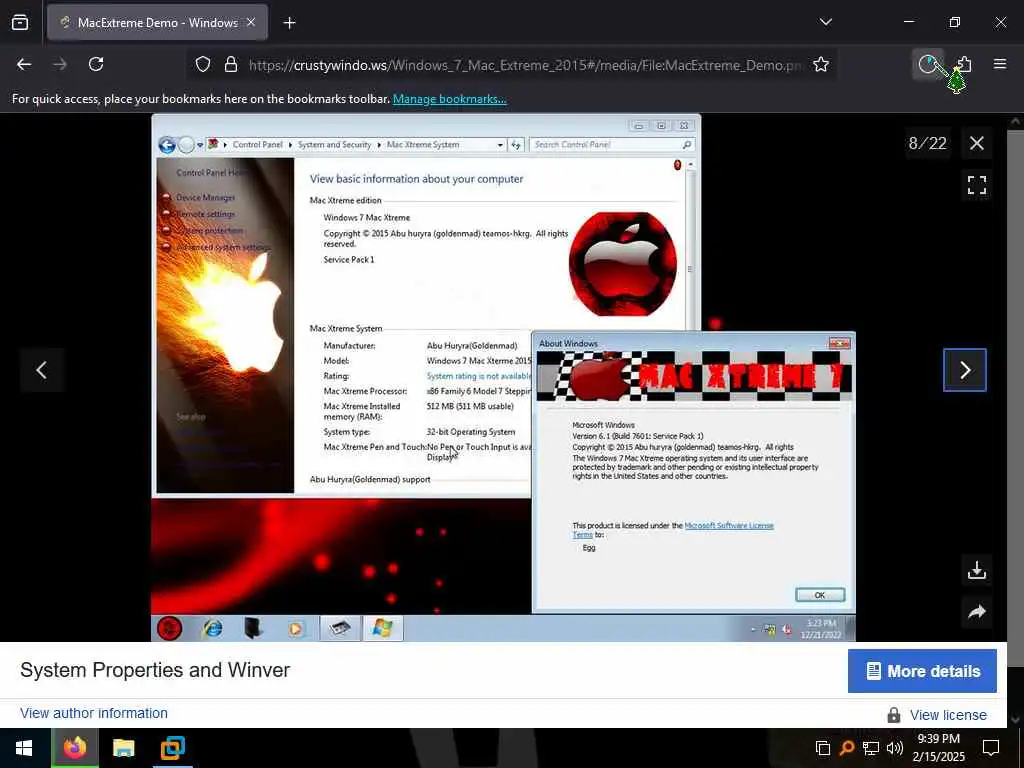Viewport: 1024px width, 768px height.
Task: Click the magnifier extension toolbar icon
Action: pos(928,64)
